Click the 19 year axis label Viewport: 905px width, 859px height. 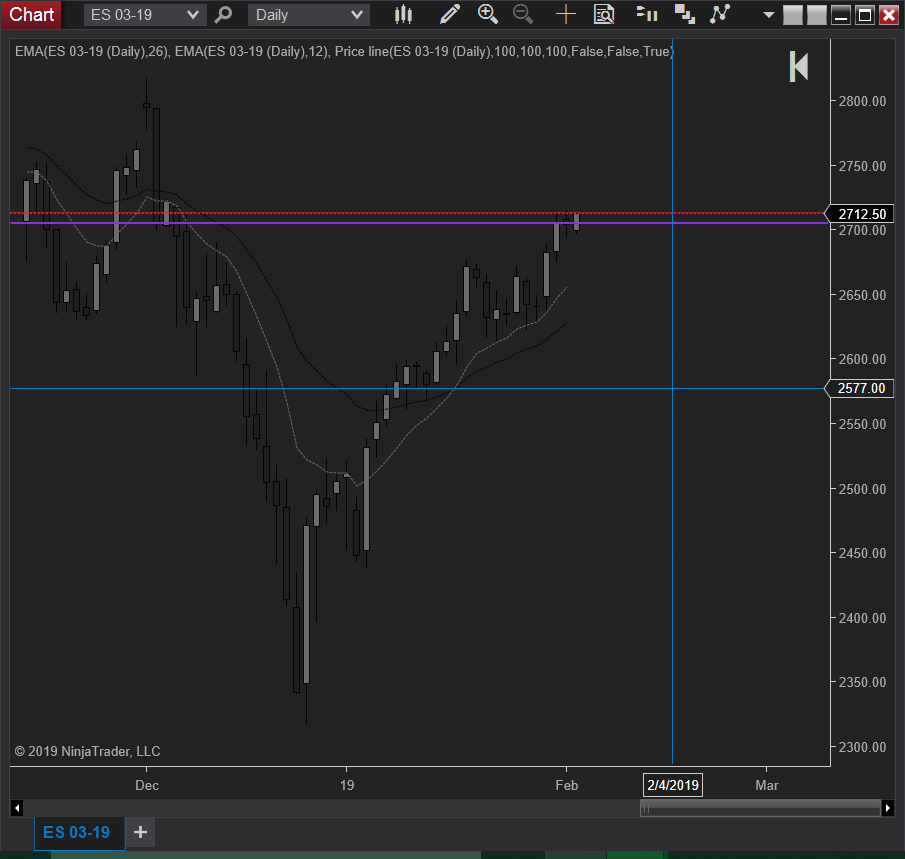[346, 786]
